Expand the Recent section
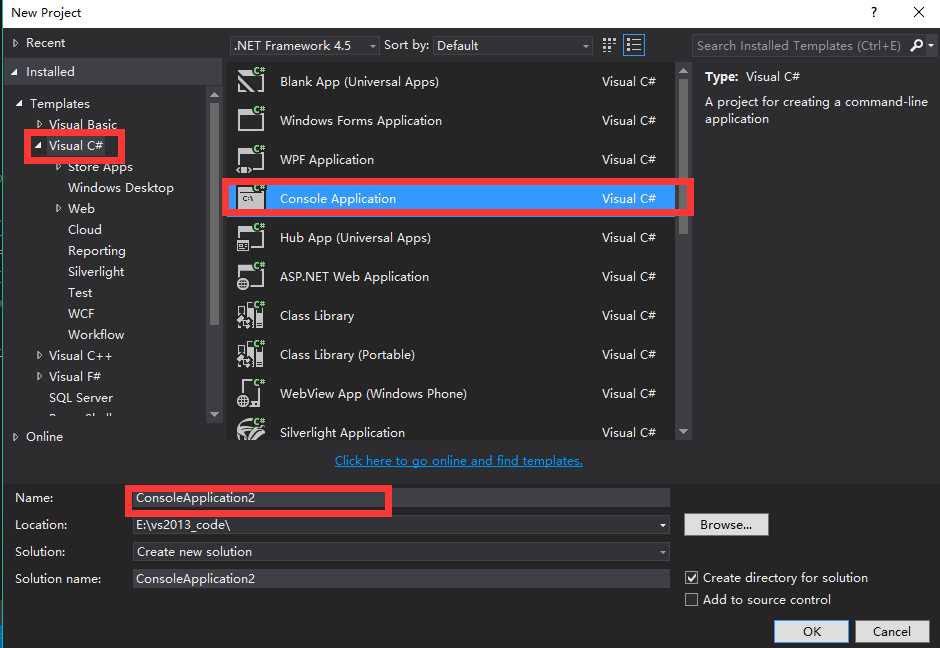 point(16,43)
